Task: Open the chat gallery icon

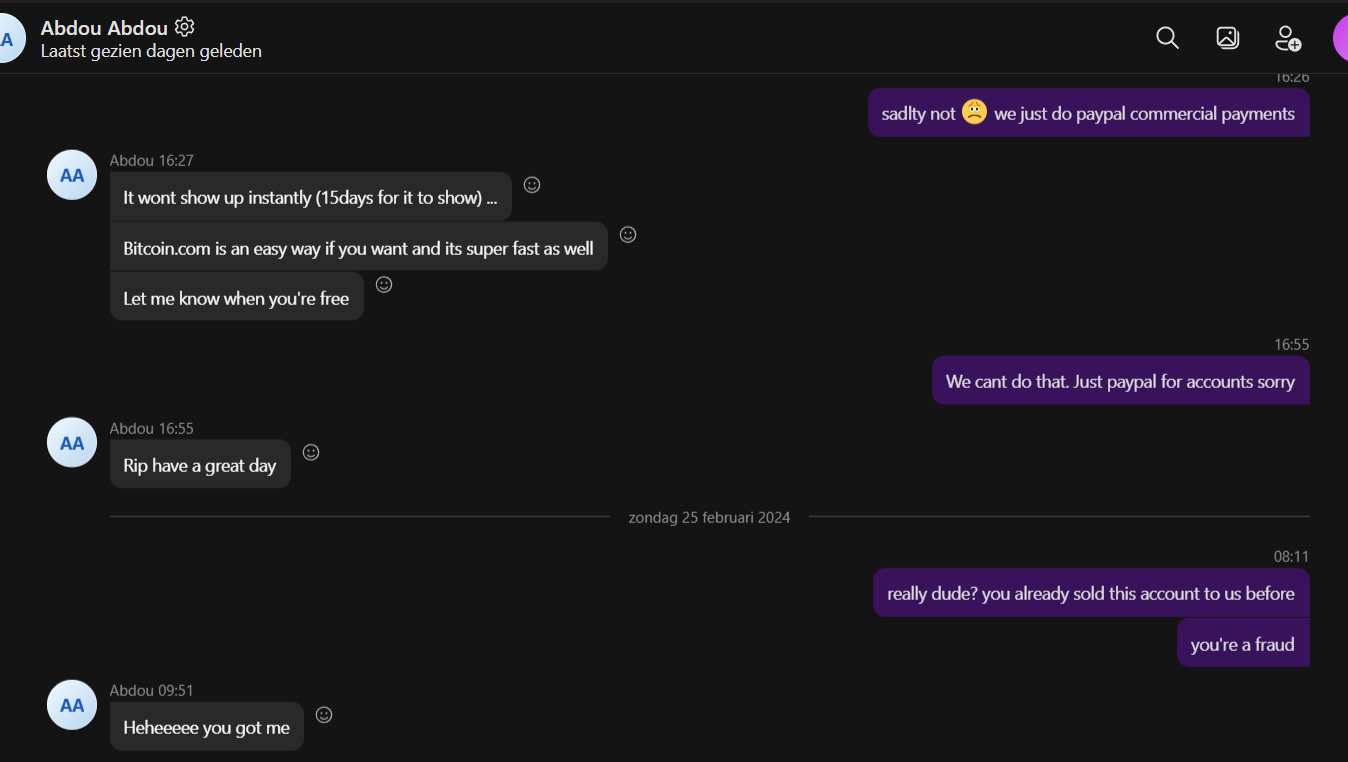Action: 1227,38
